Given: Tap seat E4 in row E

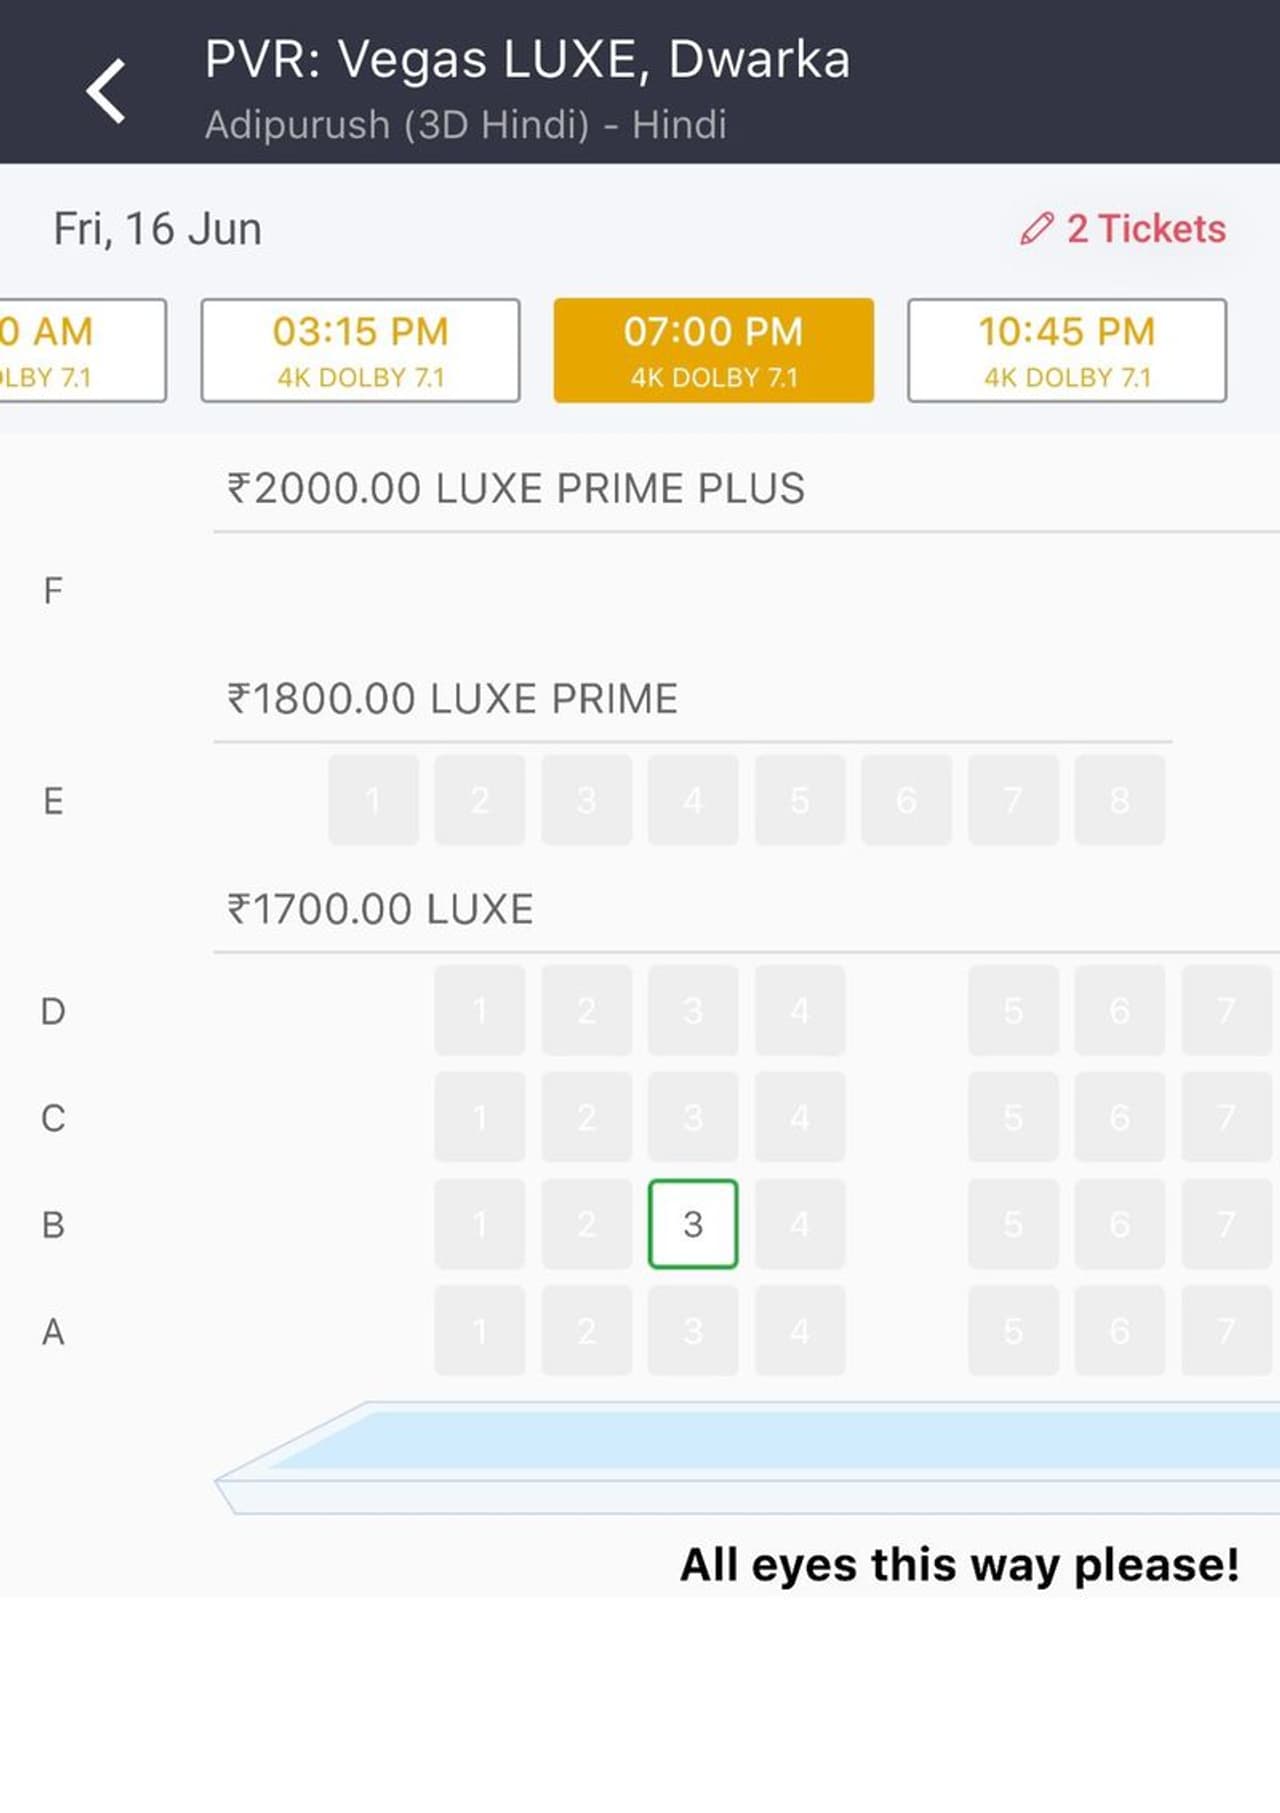Looking at the screenshot, I should 693,800.
